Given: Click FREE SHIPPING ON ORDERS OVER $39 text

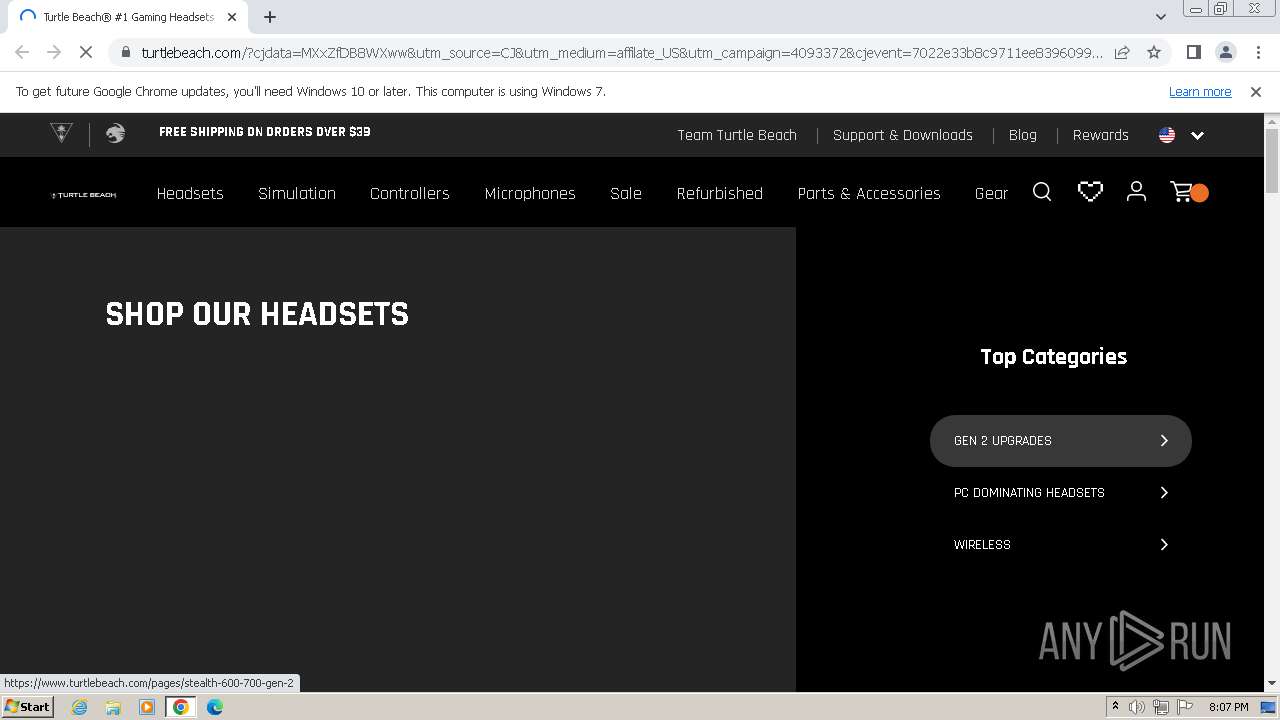Looking at the screenshot, I should [x=265, y=132].
